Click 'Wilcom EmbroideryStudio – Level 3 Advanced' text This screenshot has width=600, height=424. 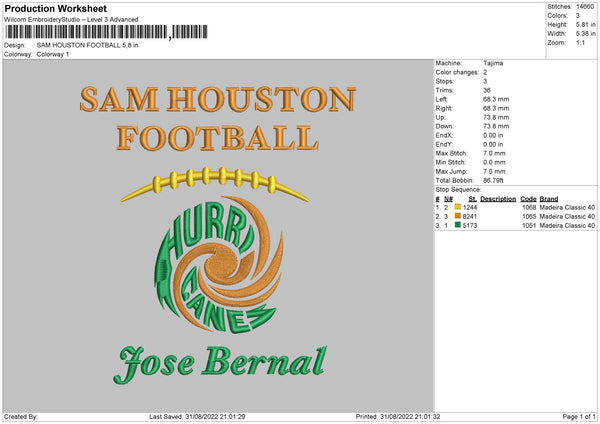pyautogui.click(x=71, y=20)
